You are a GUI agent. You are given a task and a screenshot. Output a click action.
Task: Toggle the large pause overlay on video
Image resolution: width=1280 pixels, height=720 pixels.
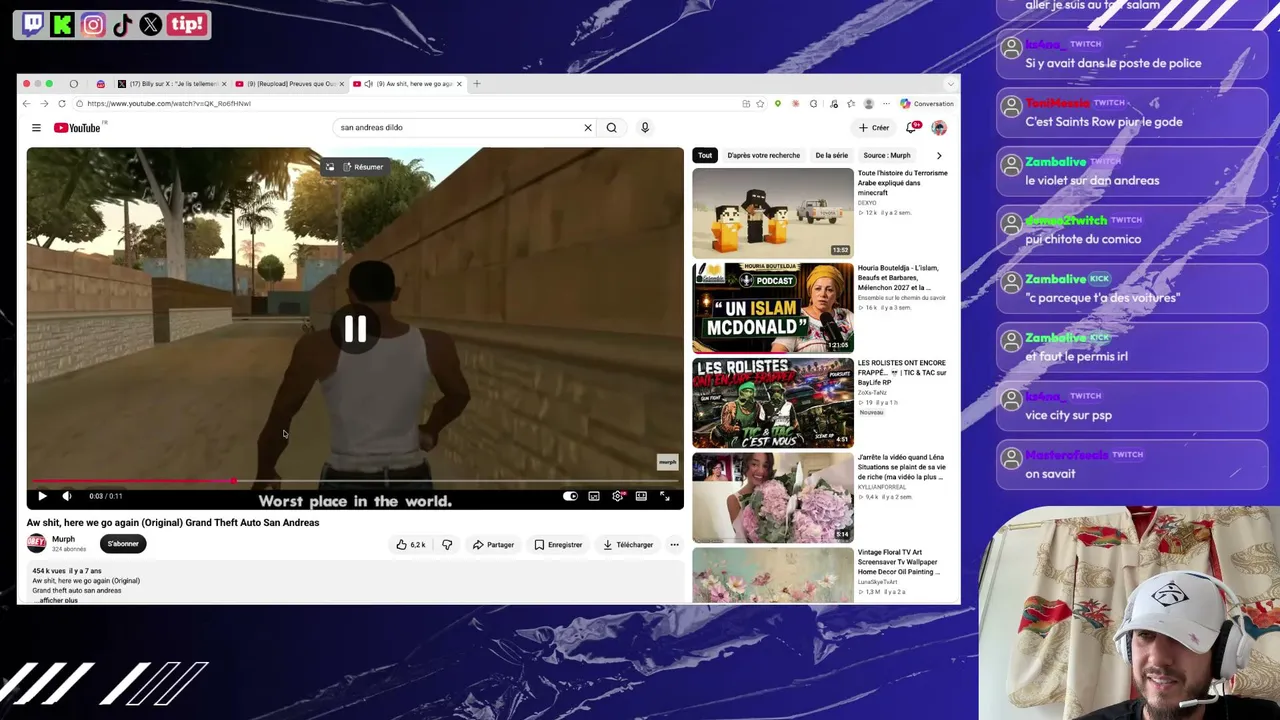pyautogui.click(x=355, y=329)
